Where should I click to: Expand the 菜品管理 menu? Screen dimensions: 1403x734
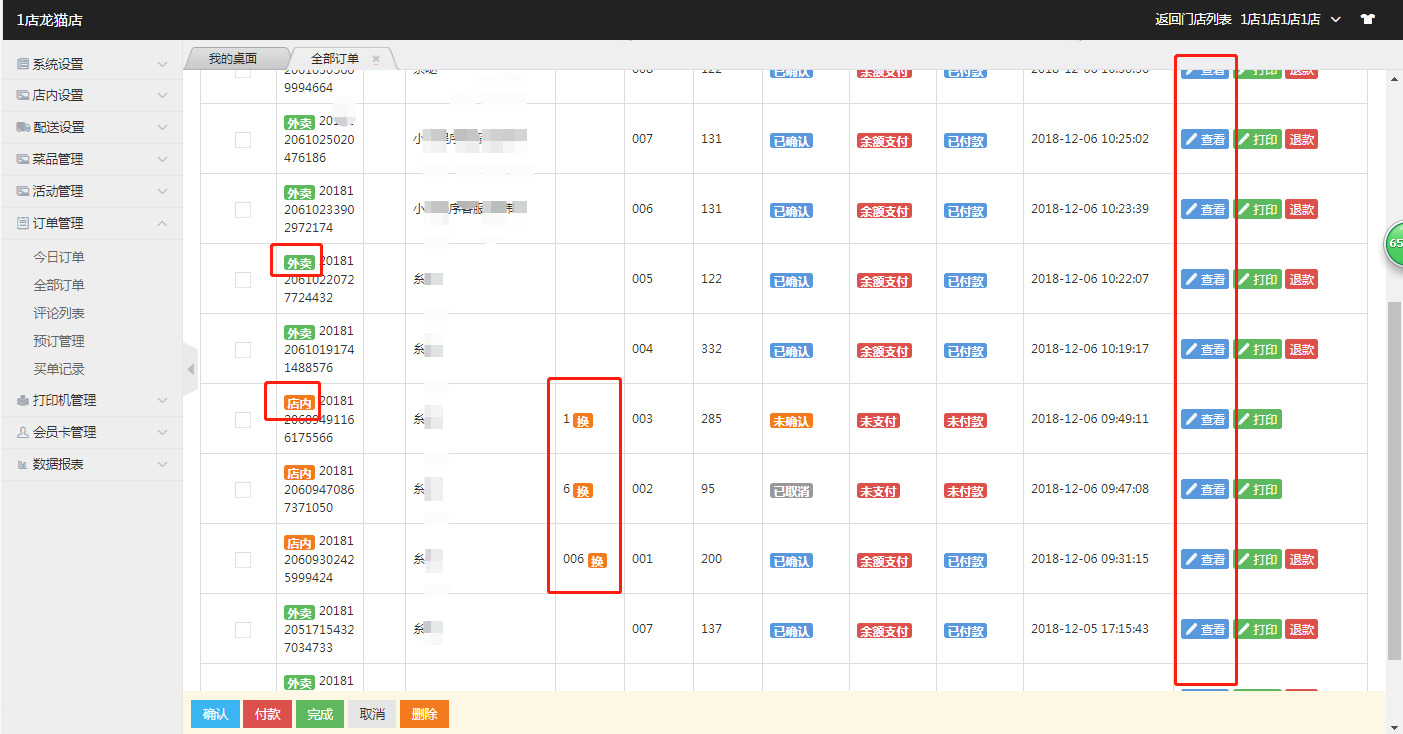coord(92,159)
